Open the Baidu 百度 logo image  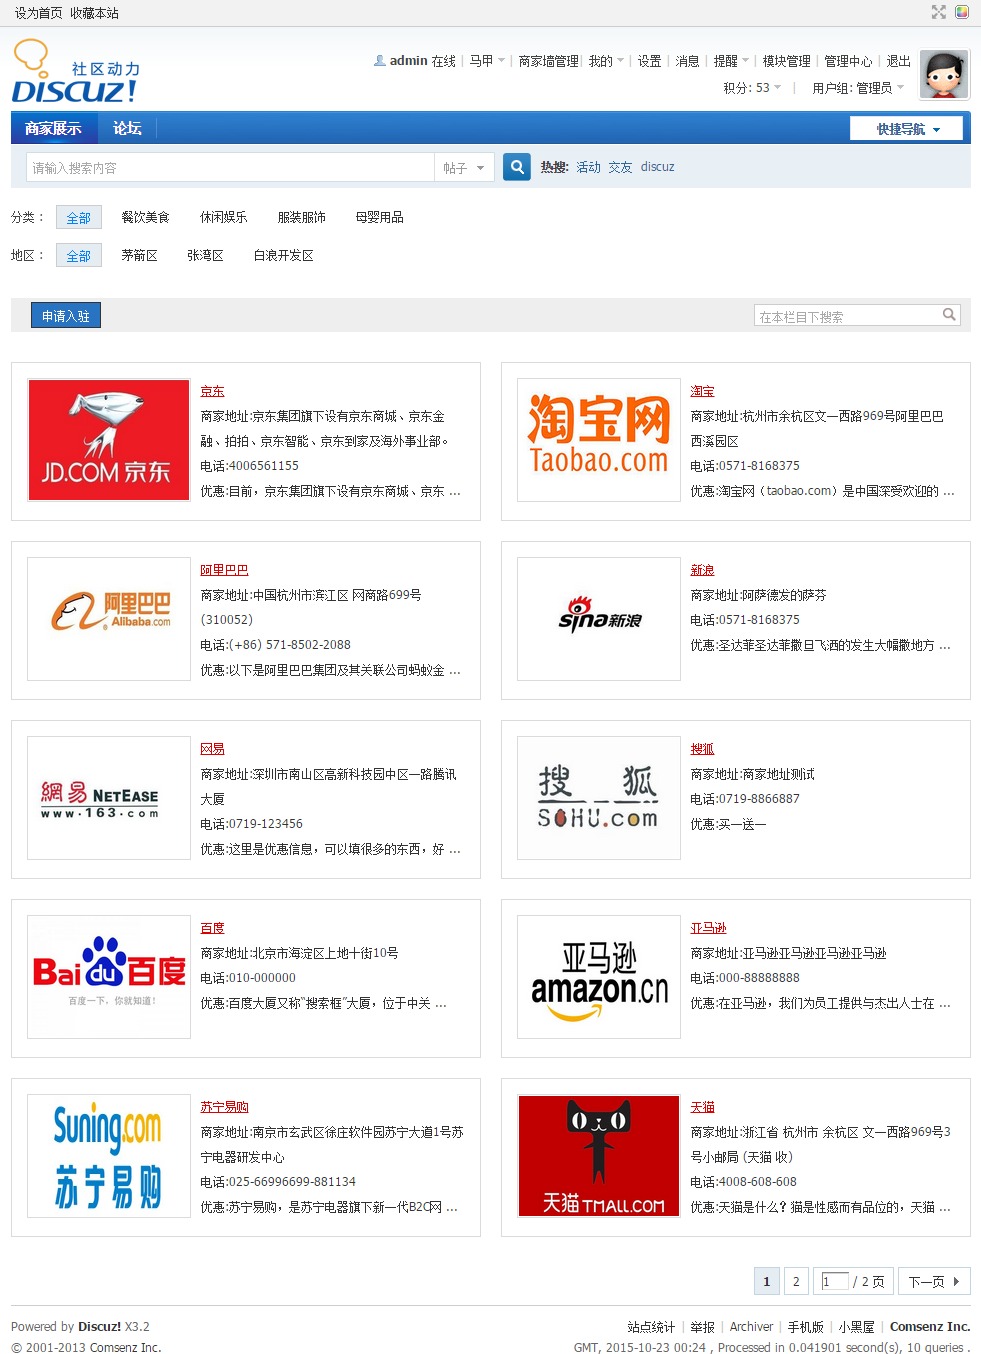(109, 977)
